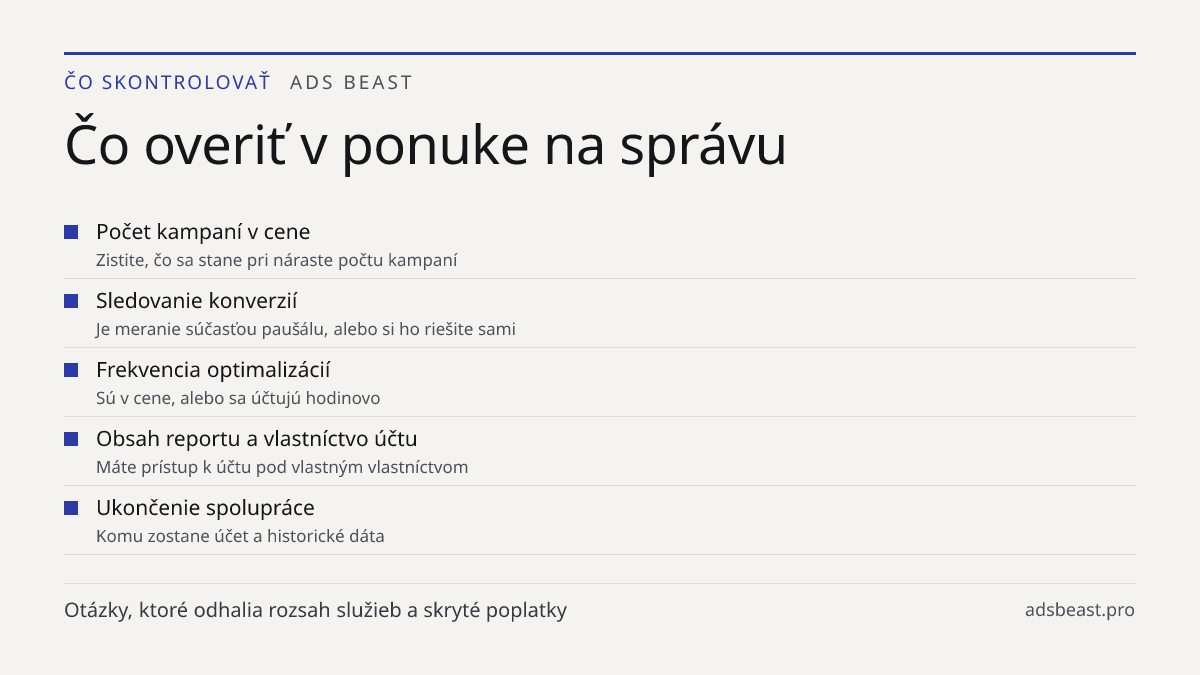Select 'Sledovanie konverzií' item title

click(x=197, y=301)
